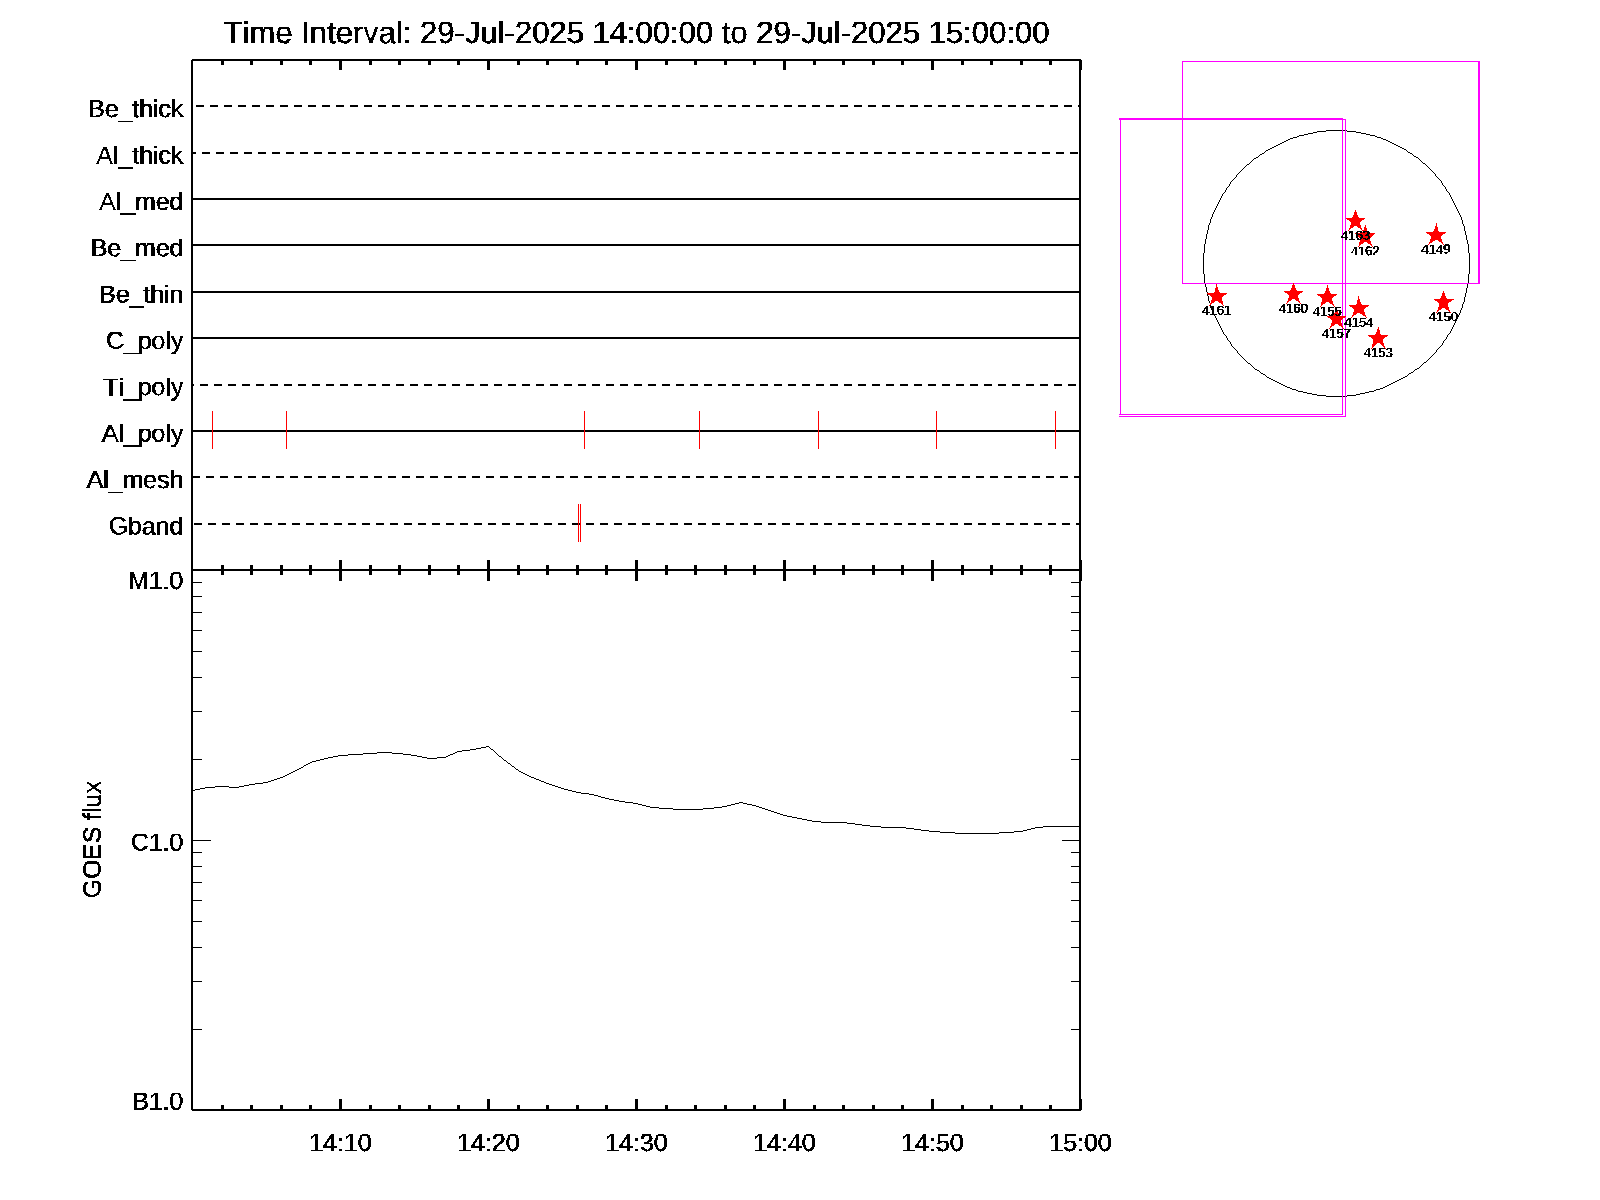Click the M1.0 flux level label
This screenshot has height=1200, width=1600.
coord(156,581)
